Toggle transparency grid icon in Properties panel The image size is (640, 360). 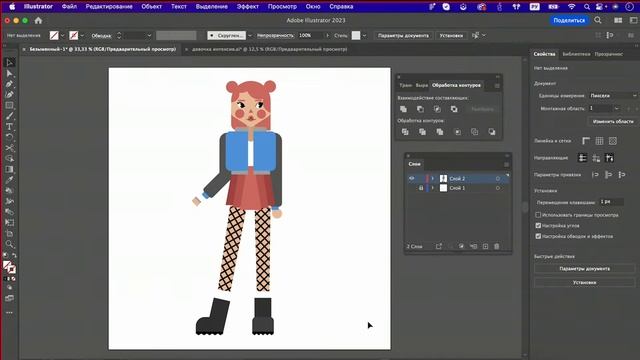pyautogui.click(x=613, y=141)
